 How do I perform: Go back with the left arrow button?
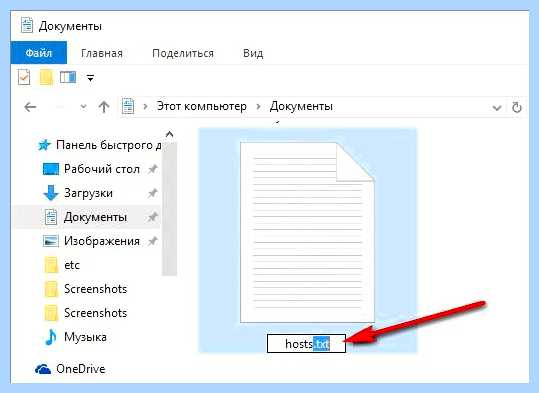point(30,107)
